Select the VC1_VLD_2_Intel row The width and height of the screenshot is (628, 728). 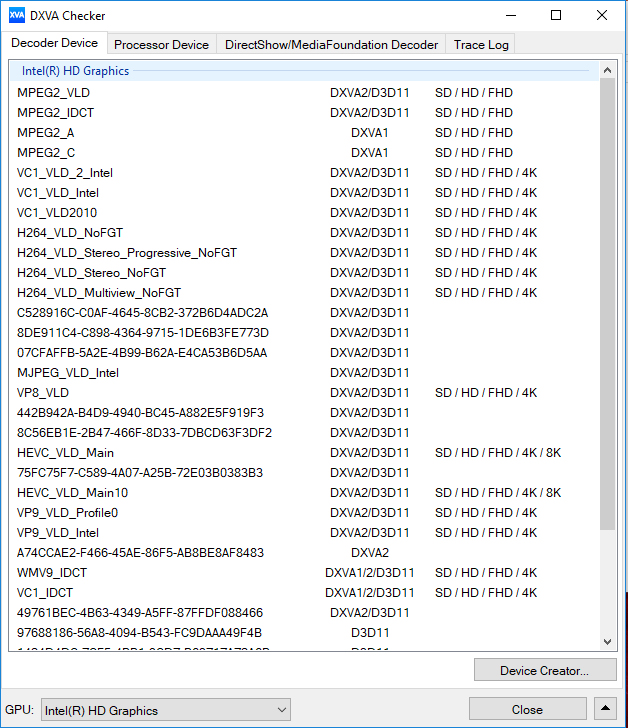pyautogui.click(x=304, y=173)
